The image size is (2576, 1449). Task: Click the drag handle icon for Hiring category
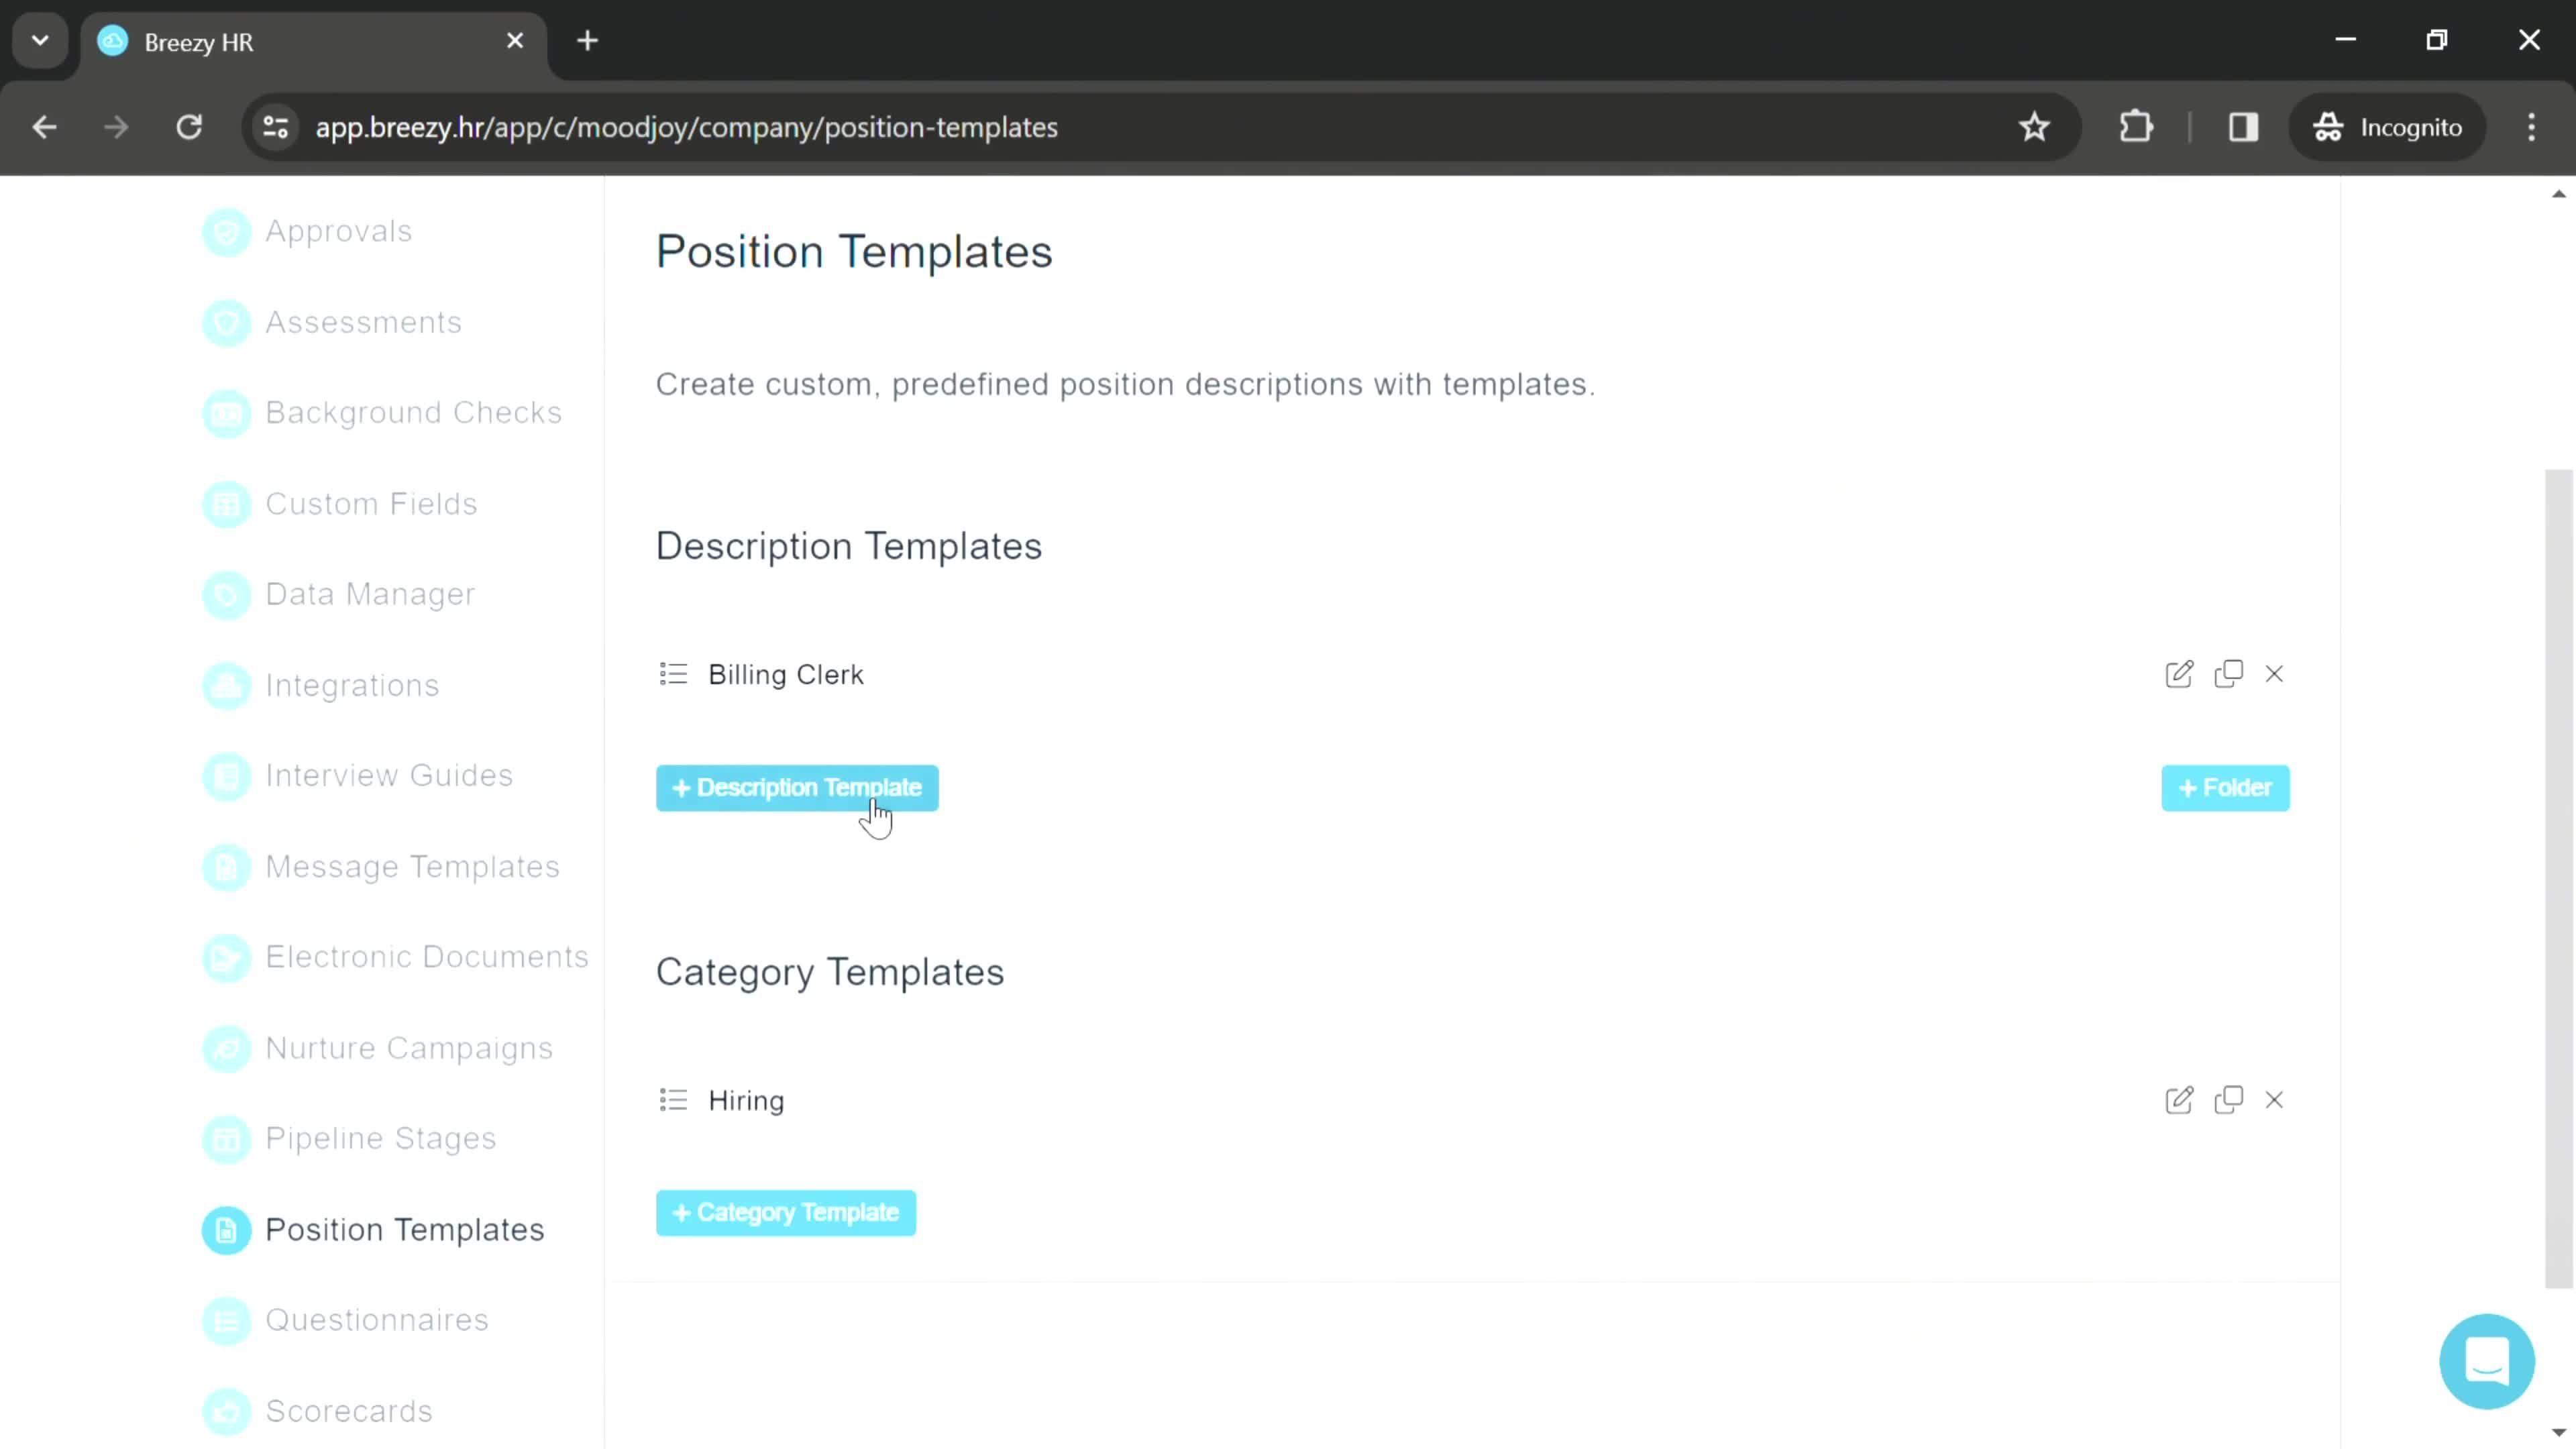point(674,1100)
